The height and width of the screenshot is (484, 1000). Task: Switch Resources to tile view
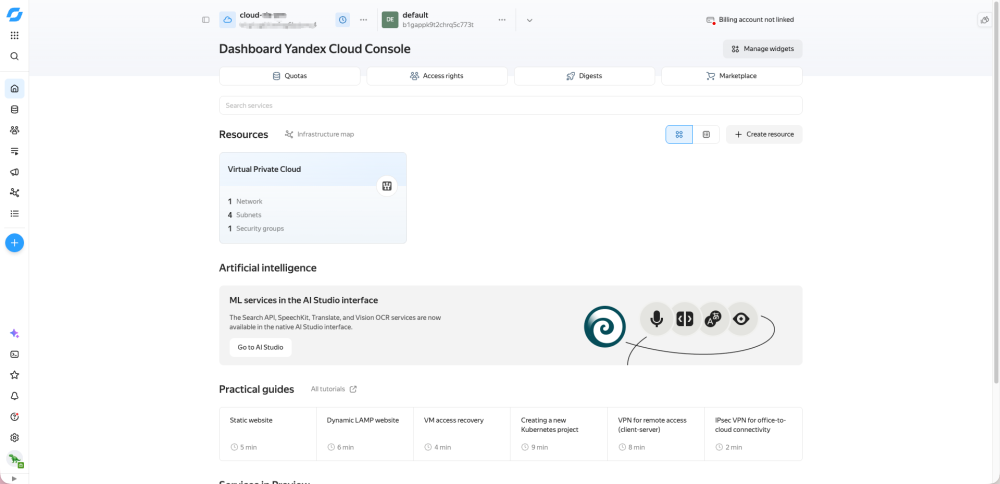pyautogui.click(x=679, y=135)
